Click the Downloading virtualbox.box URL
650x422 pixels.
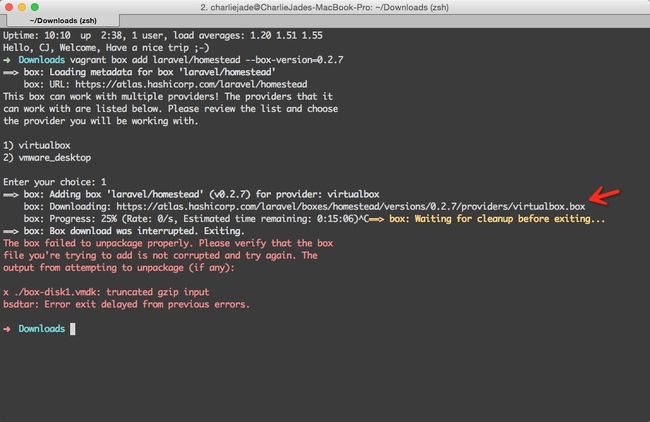(351, 206)
